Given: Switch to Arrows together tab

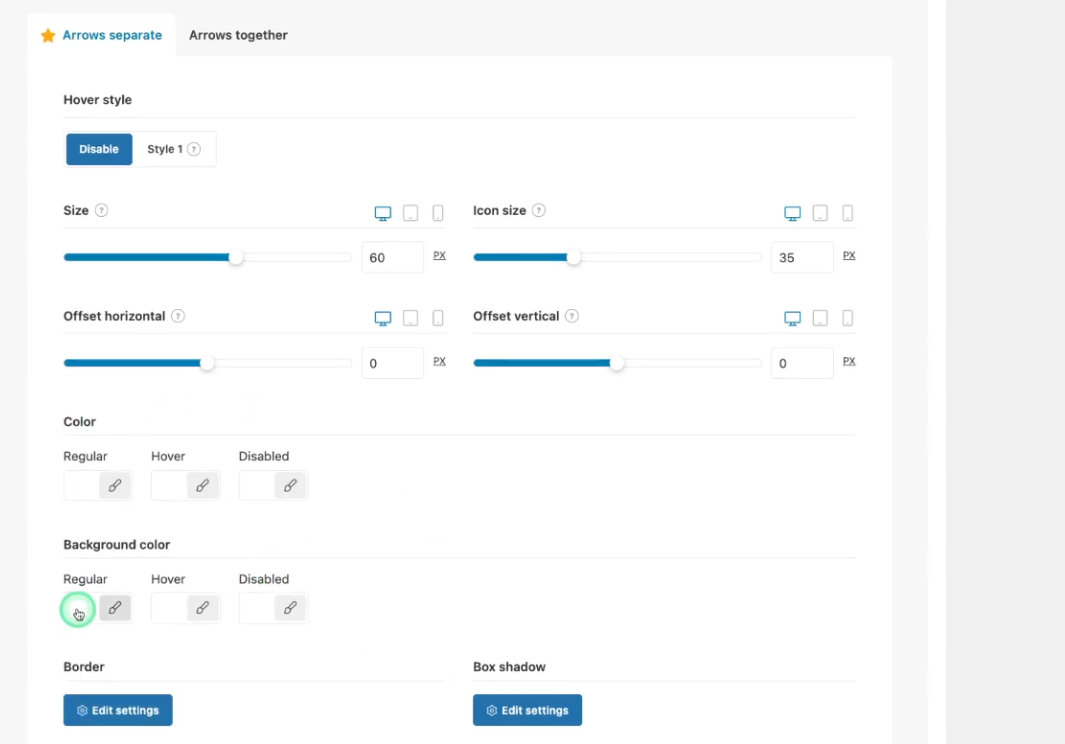Looking at the screenshot, I should [x=238, y=35].
